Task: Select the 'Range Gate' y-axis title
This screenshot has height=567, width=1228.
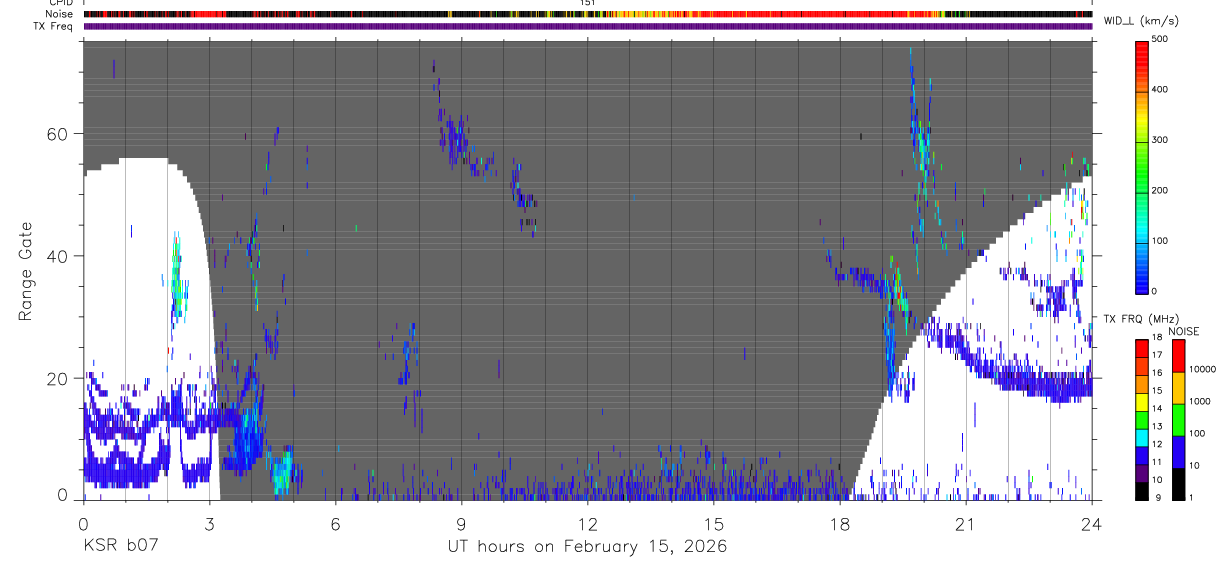Action: (x=25, y=270)
